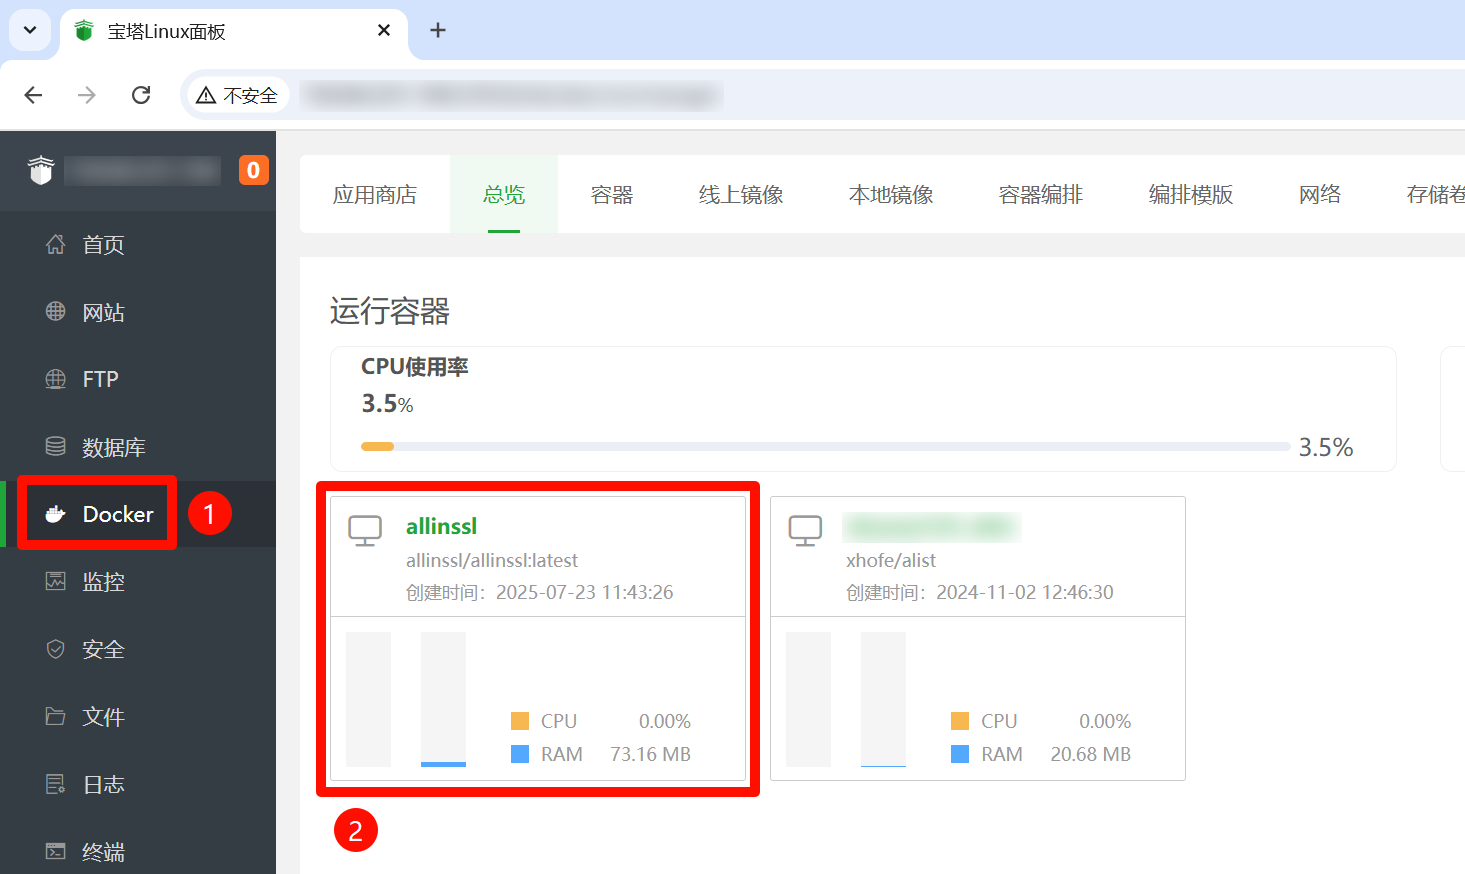Open the 首页 home page
The height and width of the screenshot is (874, 1465).
pos(103,244)
